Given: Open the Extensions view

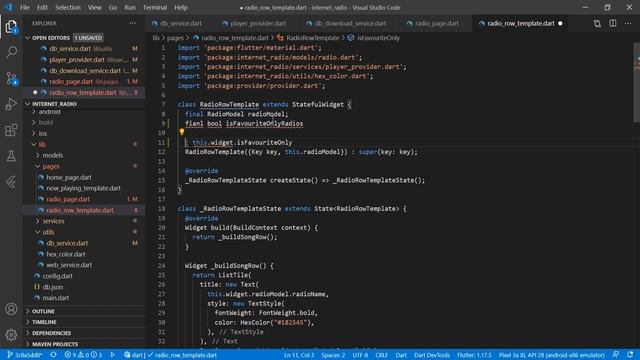Looking at the screenshot, I should click(11, 130).
